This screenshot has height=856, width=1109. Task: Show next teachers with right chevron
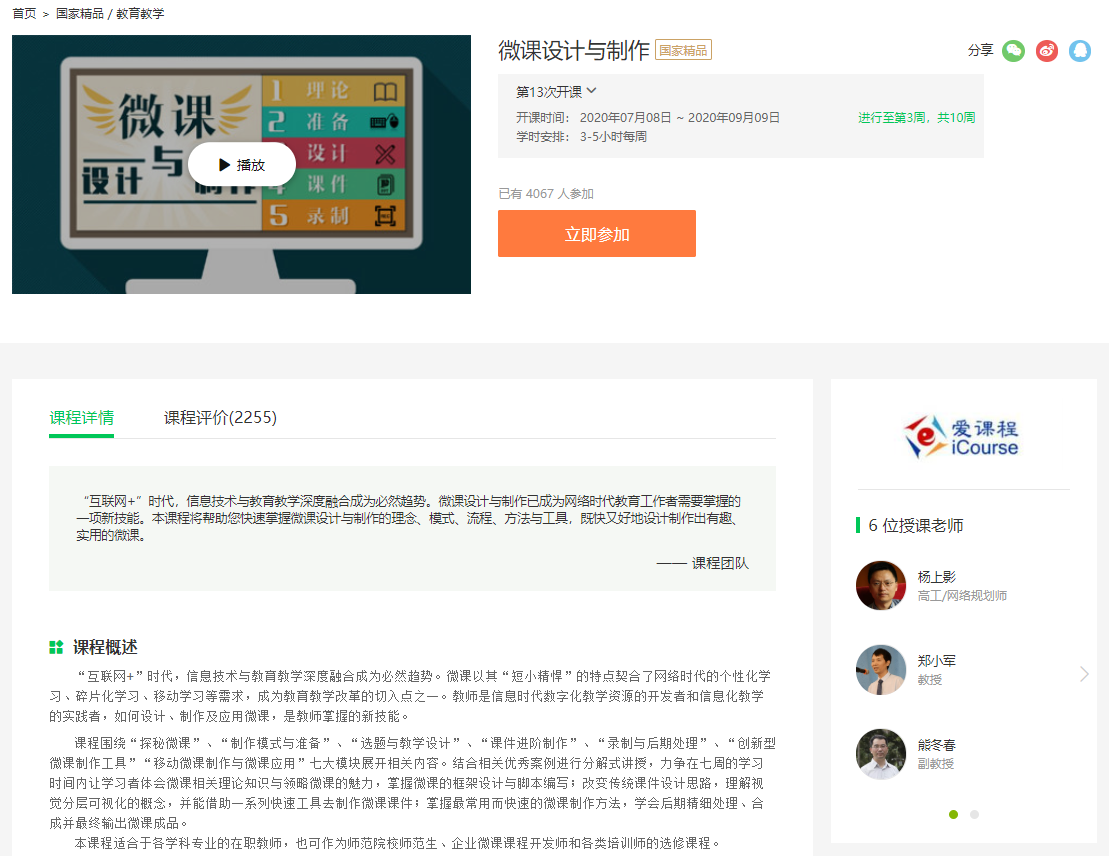[1084, 674]
